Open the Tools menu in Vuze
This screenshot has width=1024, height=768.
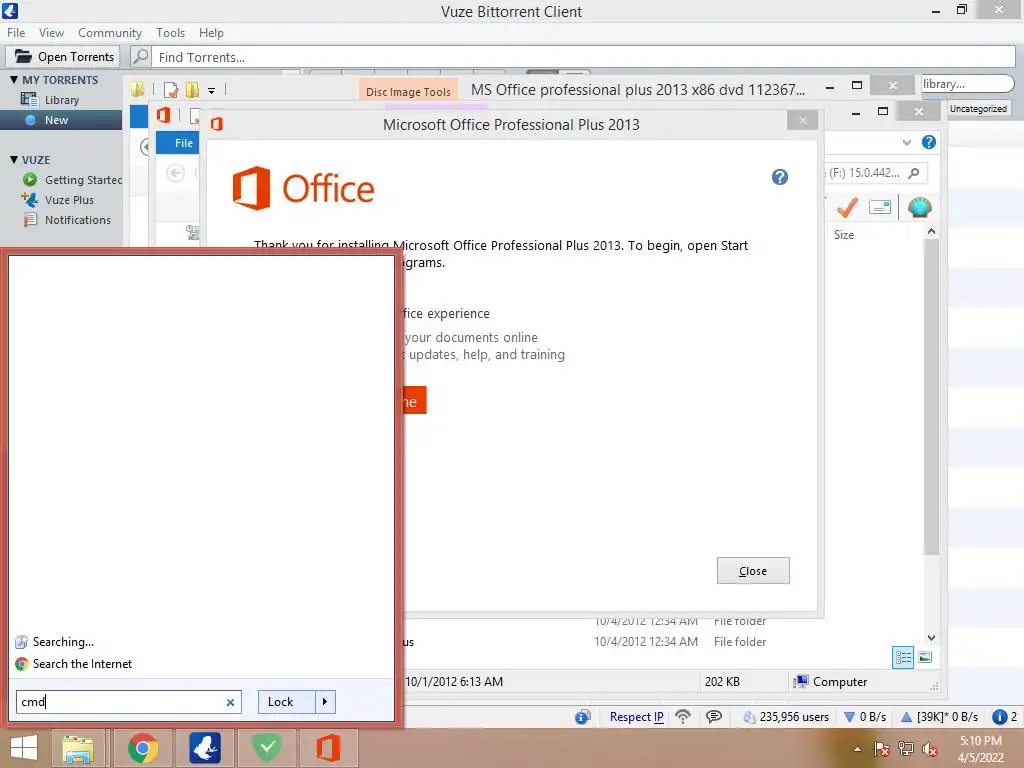pyautogui.click(x=170, y=33)
